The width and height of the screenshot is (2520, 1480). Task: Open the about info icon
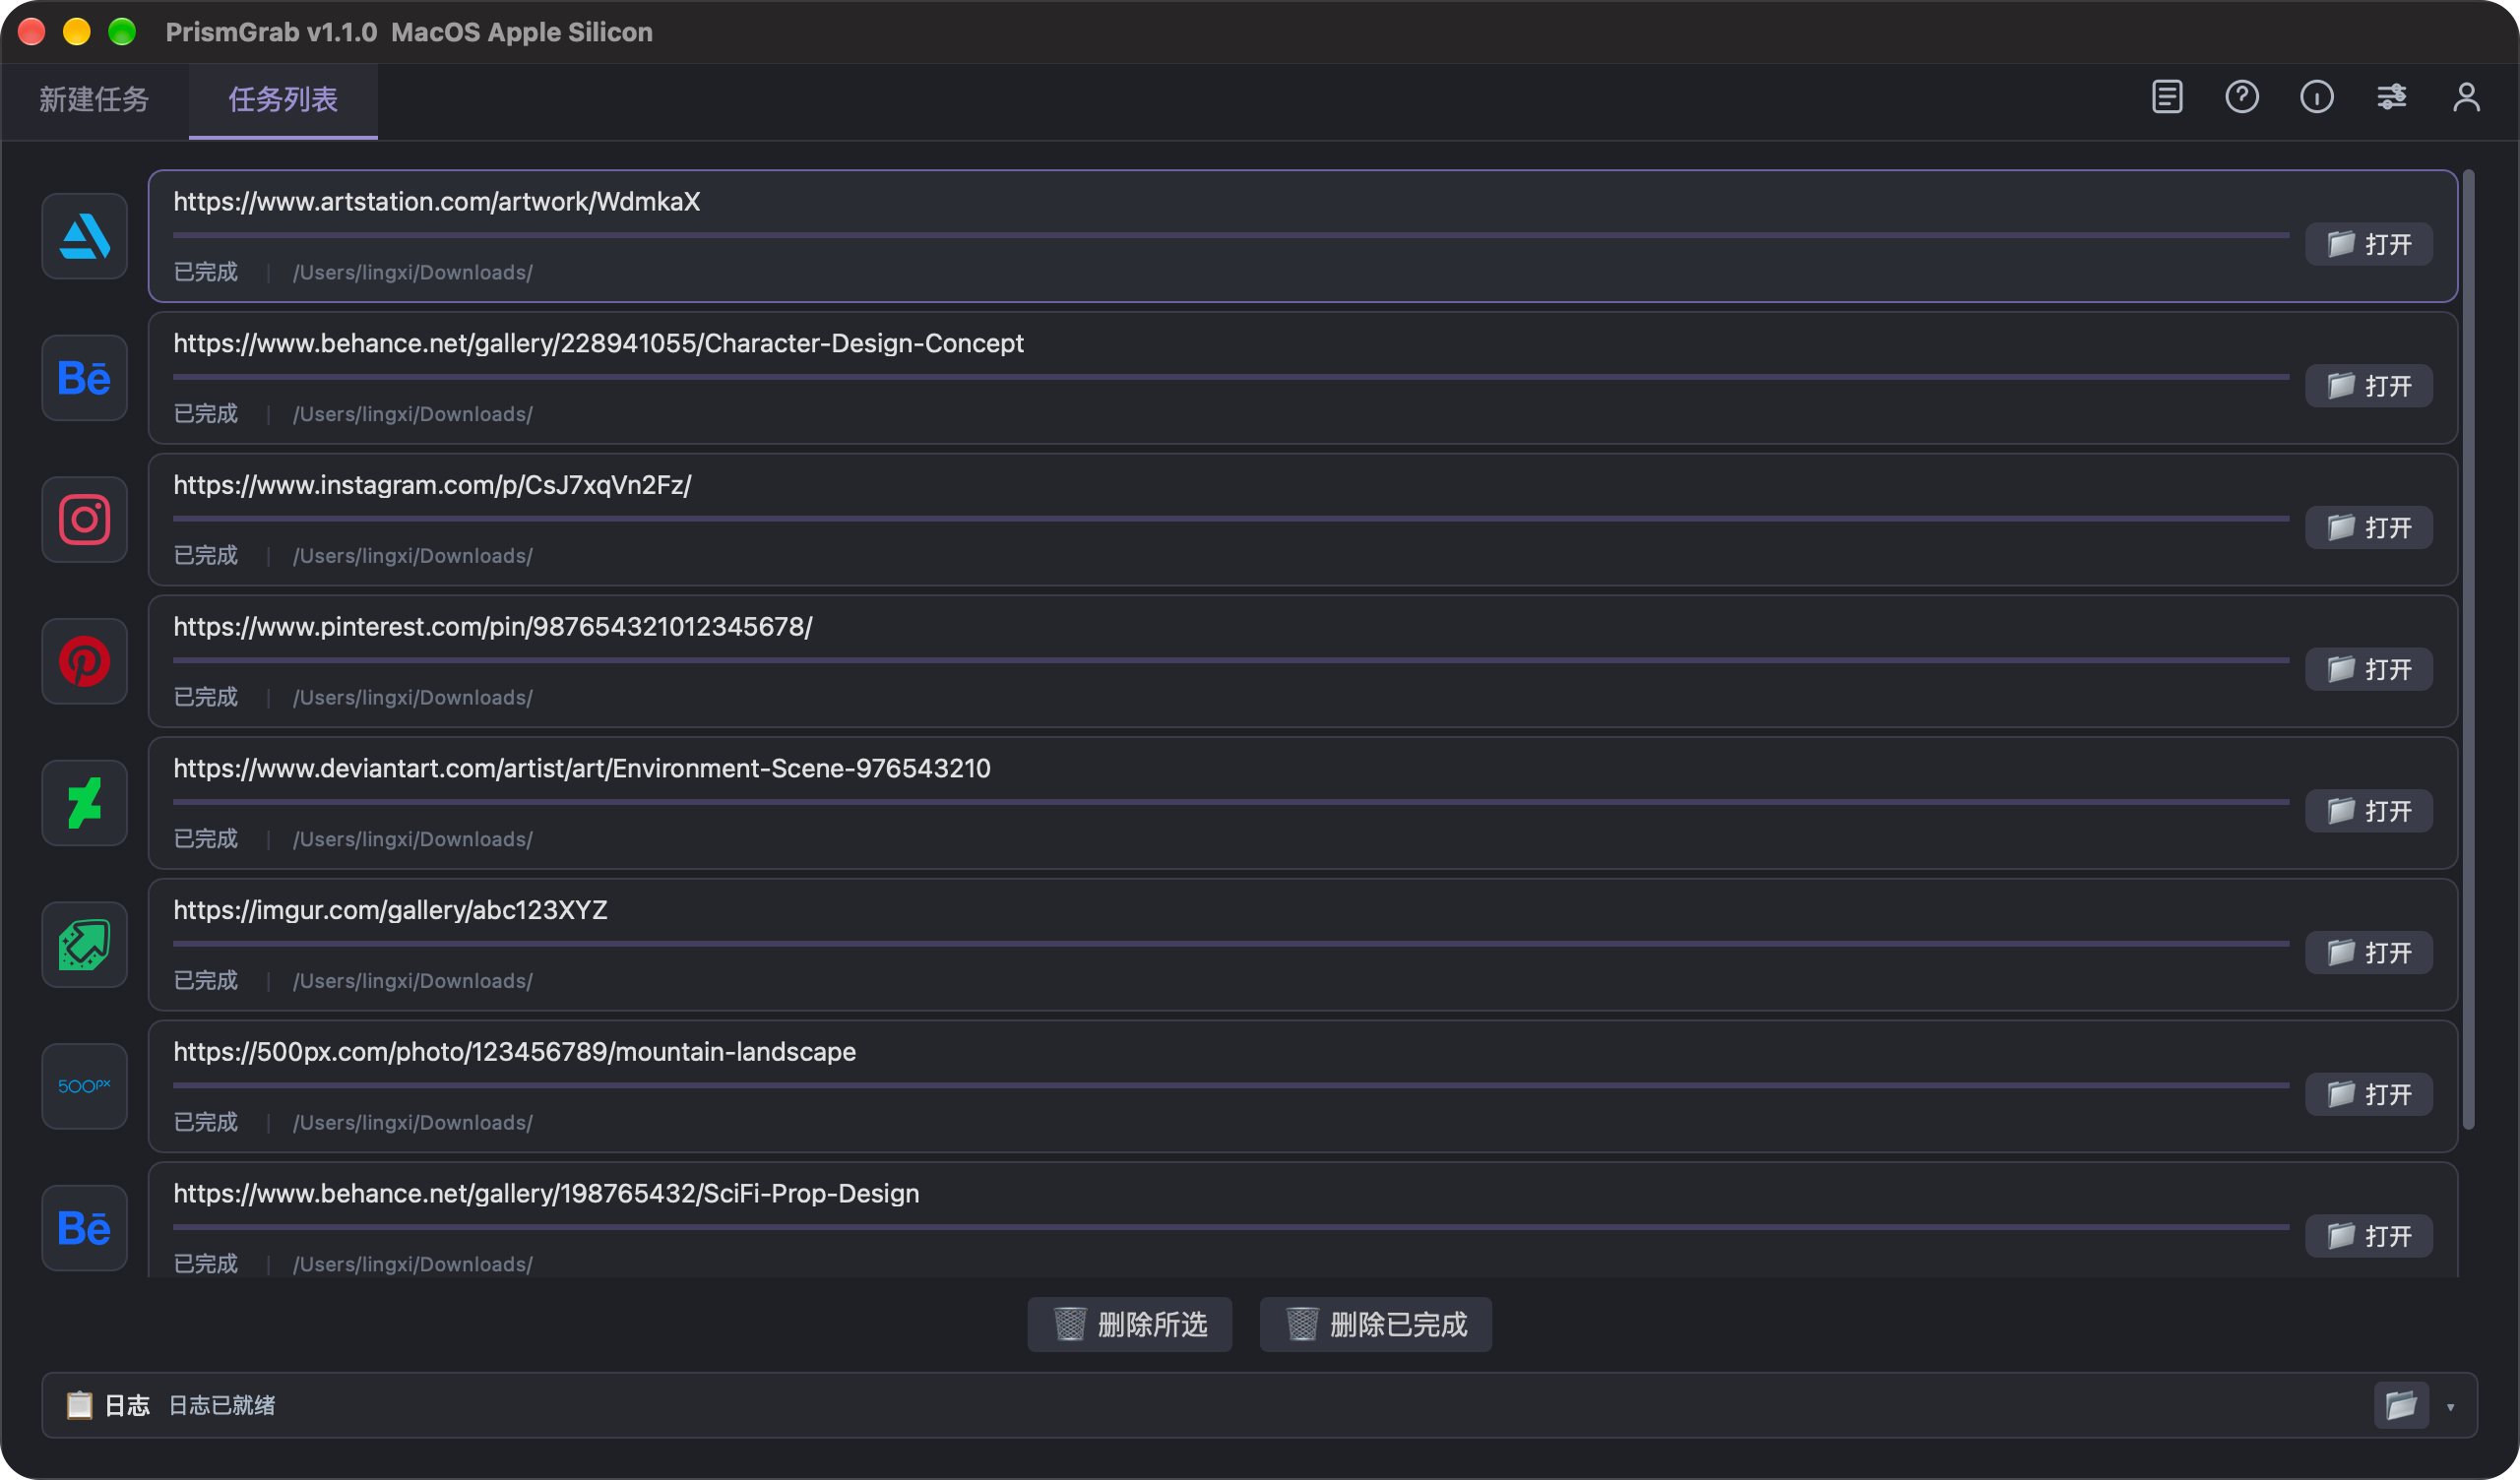click(2317, 97)
